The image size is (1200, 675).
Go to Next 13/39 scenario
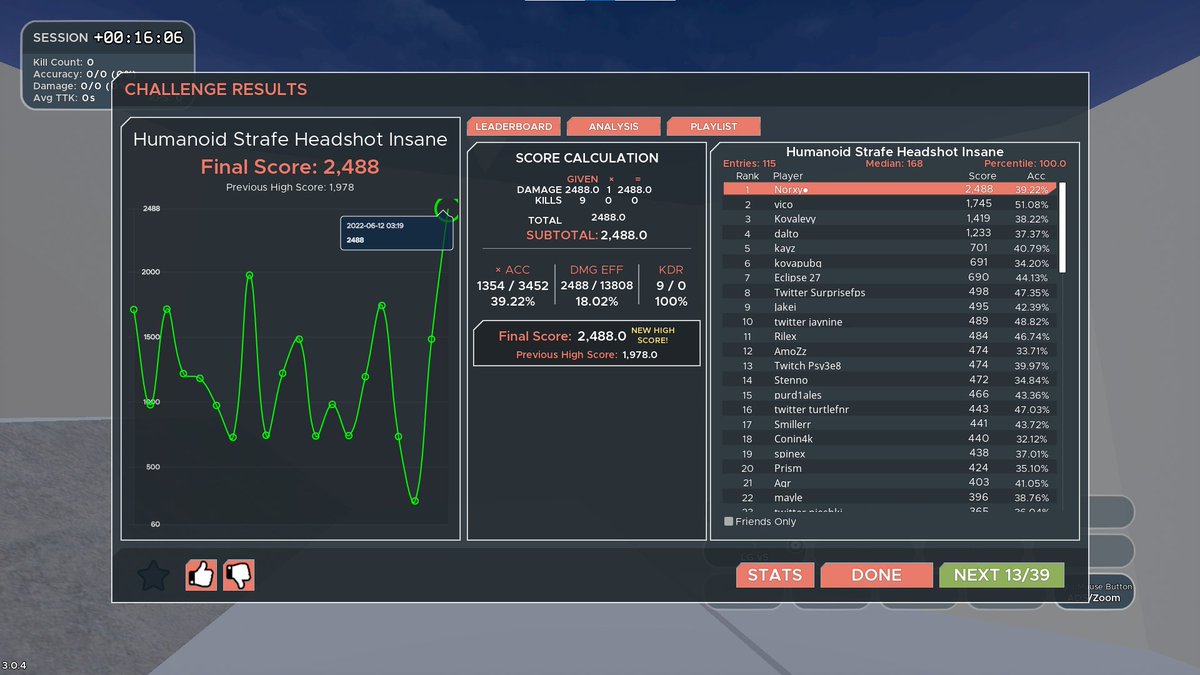(x=1002, y=575)
